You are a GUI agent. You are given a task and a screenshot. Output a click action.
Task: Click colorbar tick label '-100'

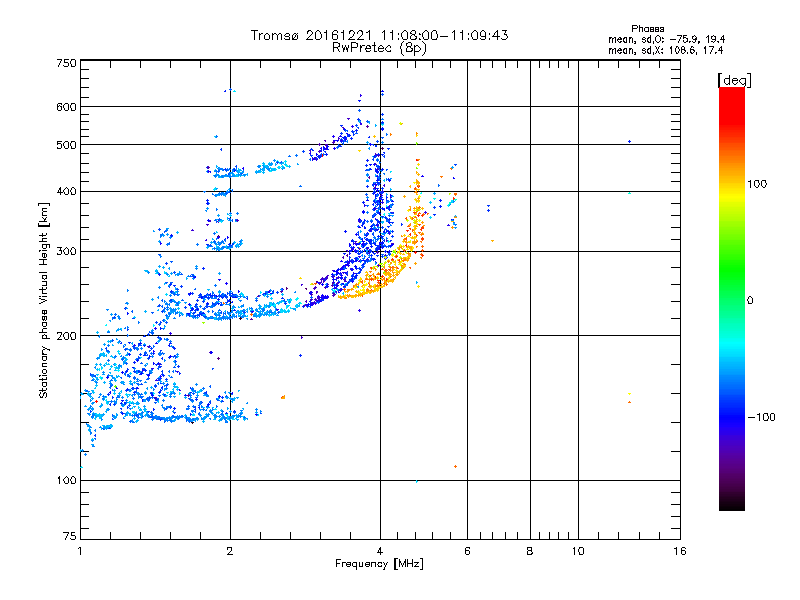click(761, 417)
